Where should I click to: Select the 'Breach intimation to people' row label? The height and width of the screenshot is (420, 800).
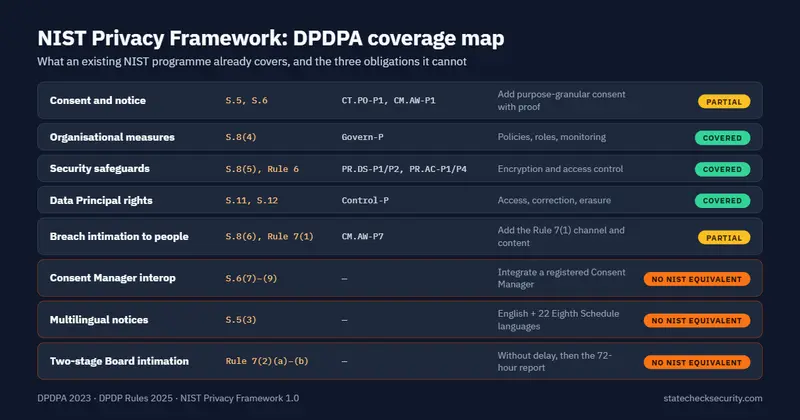119,236
